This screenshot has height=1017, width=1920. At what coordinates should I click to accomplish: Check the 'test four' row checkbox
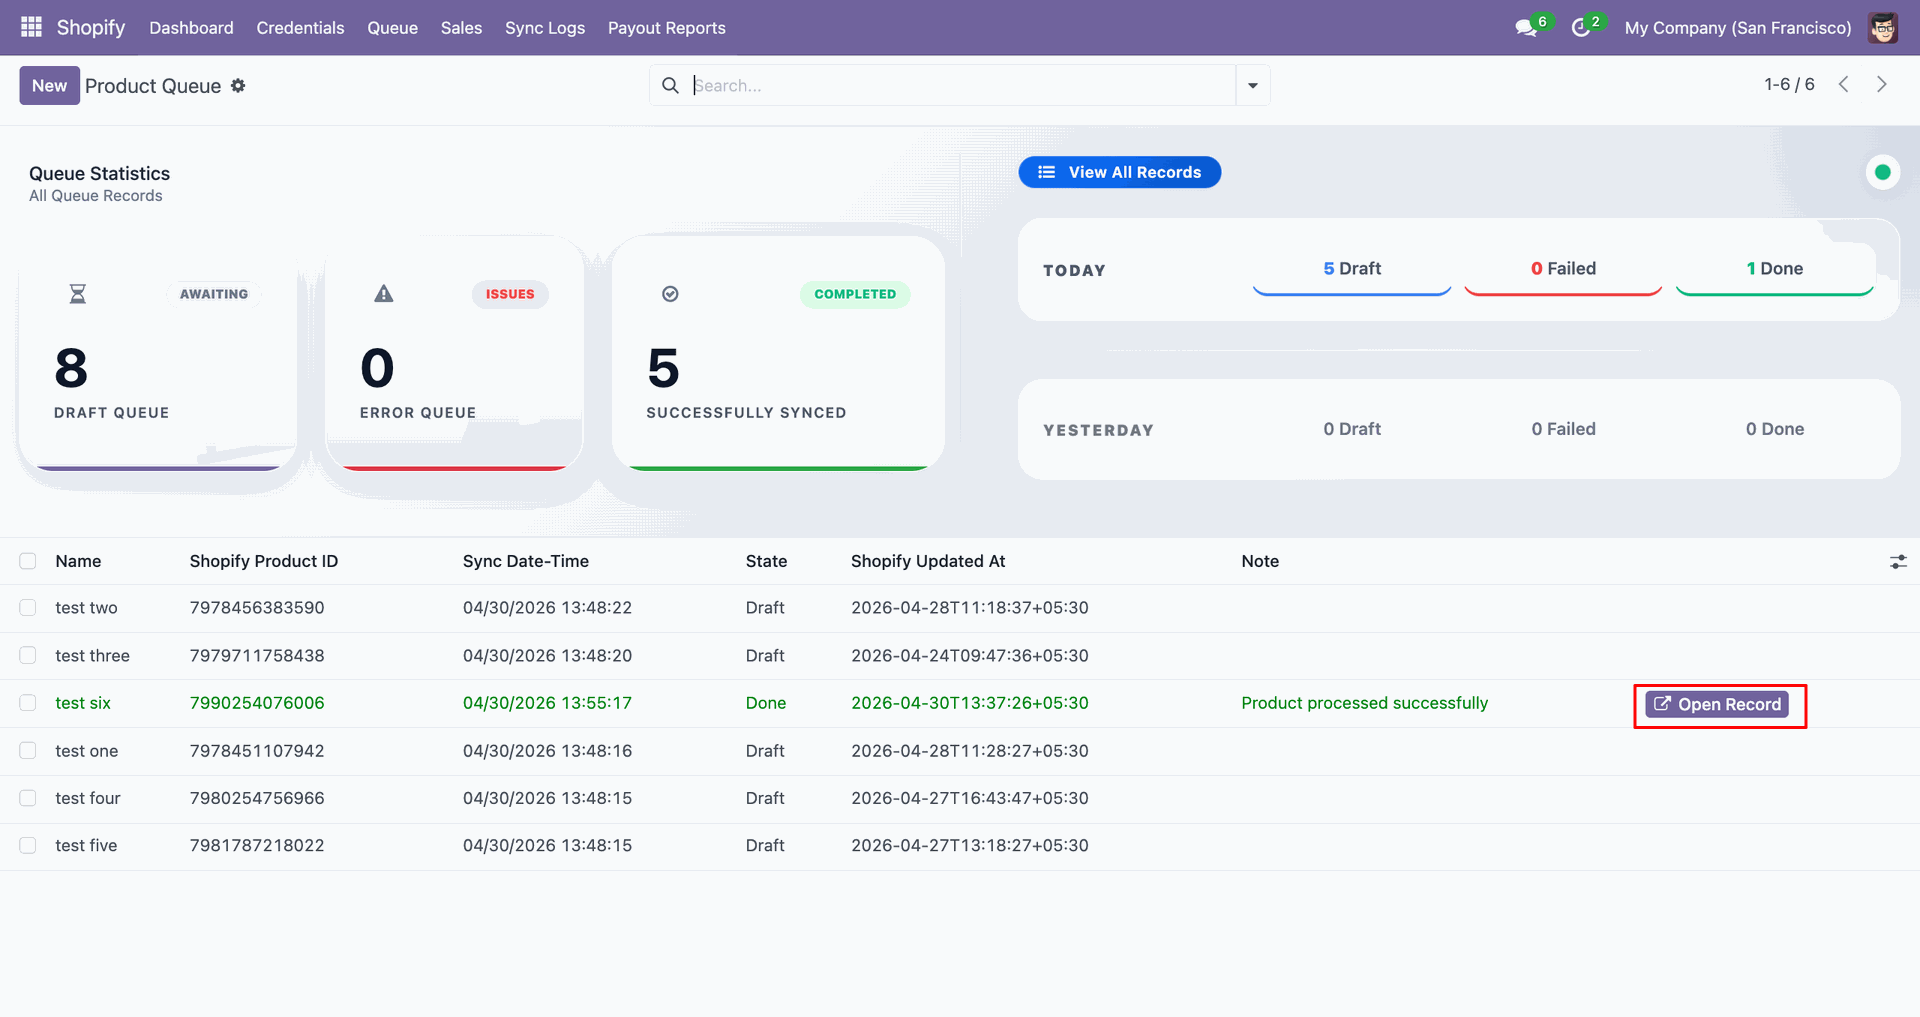[x=28, y=798]
